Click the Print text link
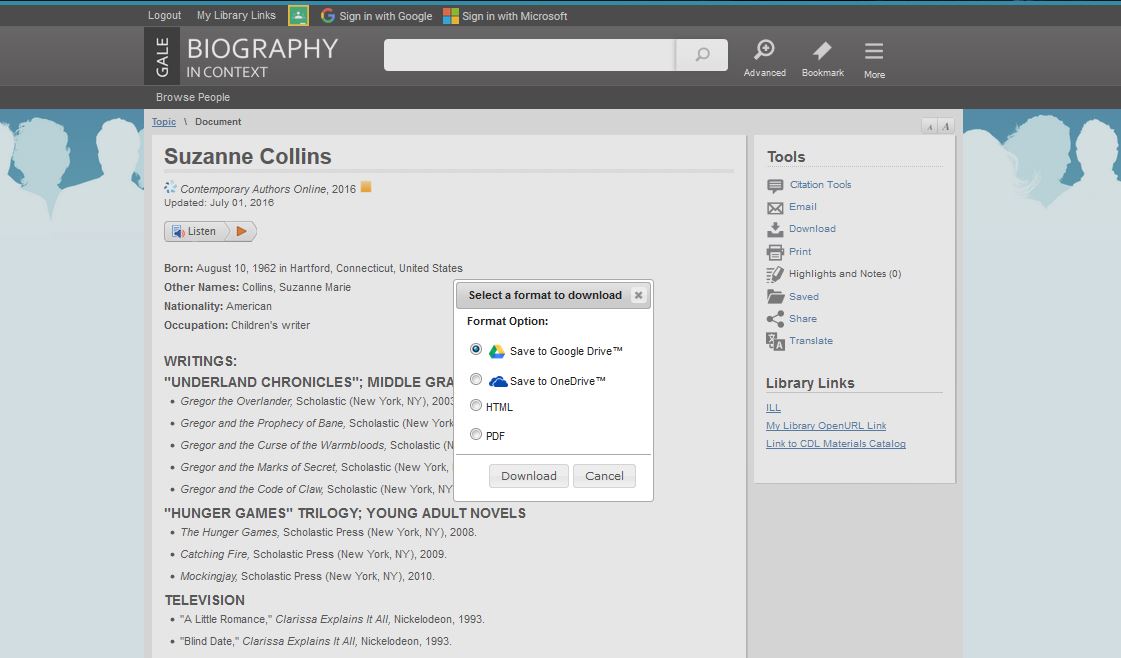Image resolution: width=1121 pixels, height=658 pixels. [x=800, y=252]
